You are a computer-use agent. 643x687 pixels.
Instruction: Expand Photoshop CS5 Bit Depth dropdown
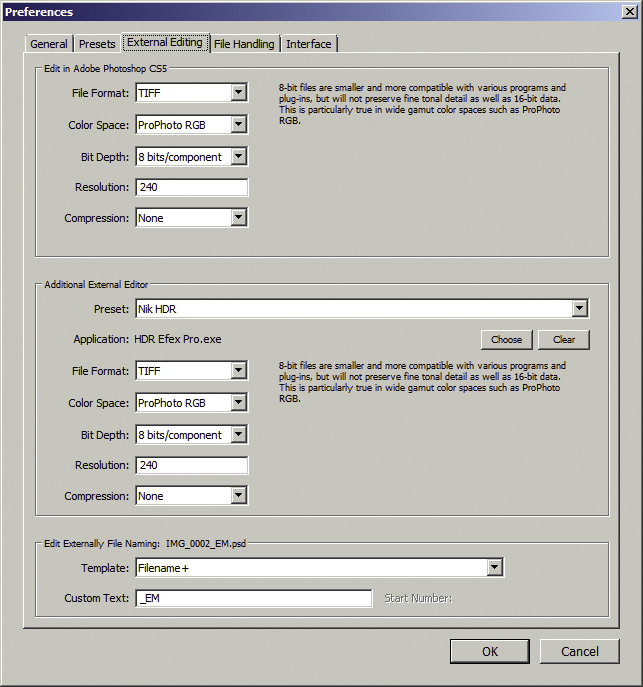point(192,157)
